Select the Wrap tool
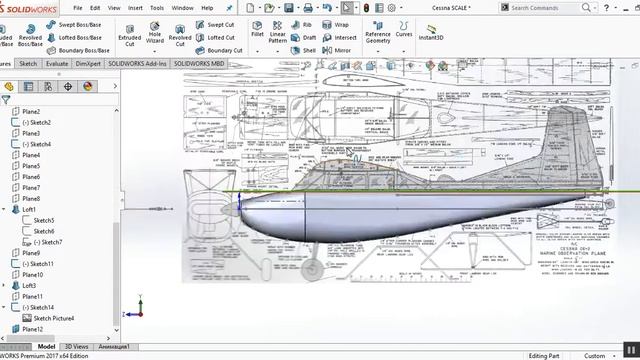Screen dimensions: 640x360 (x=336, y=25)
